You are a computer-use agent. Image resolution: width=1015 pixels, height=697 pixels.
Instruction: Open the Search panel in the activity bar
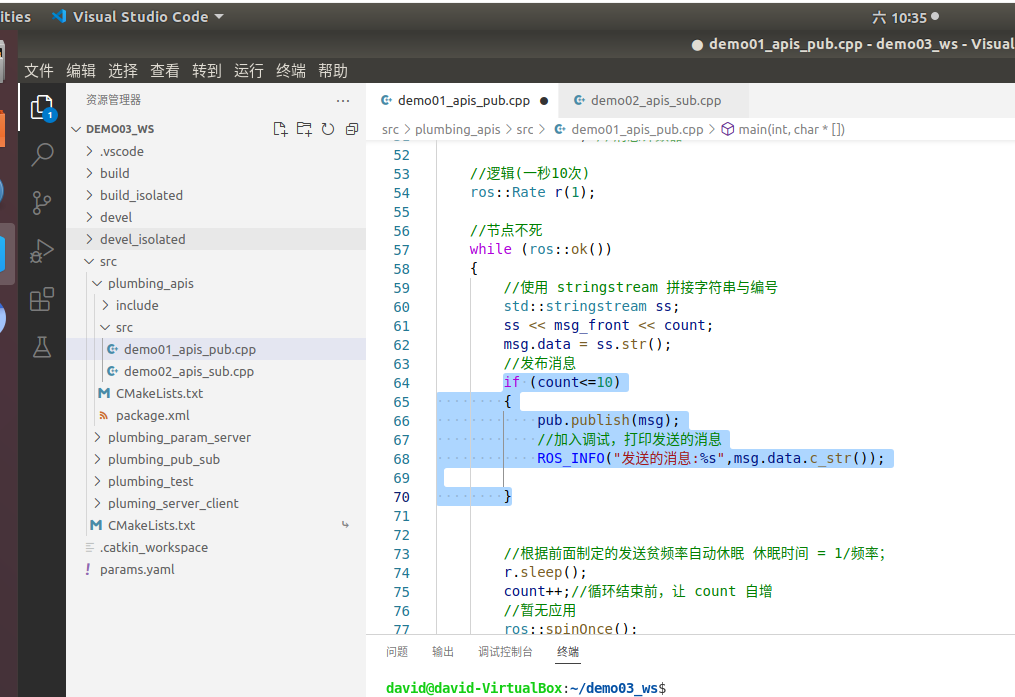(41, 153)
